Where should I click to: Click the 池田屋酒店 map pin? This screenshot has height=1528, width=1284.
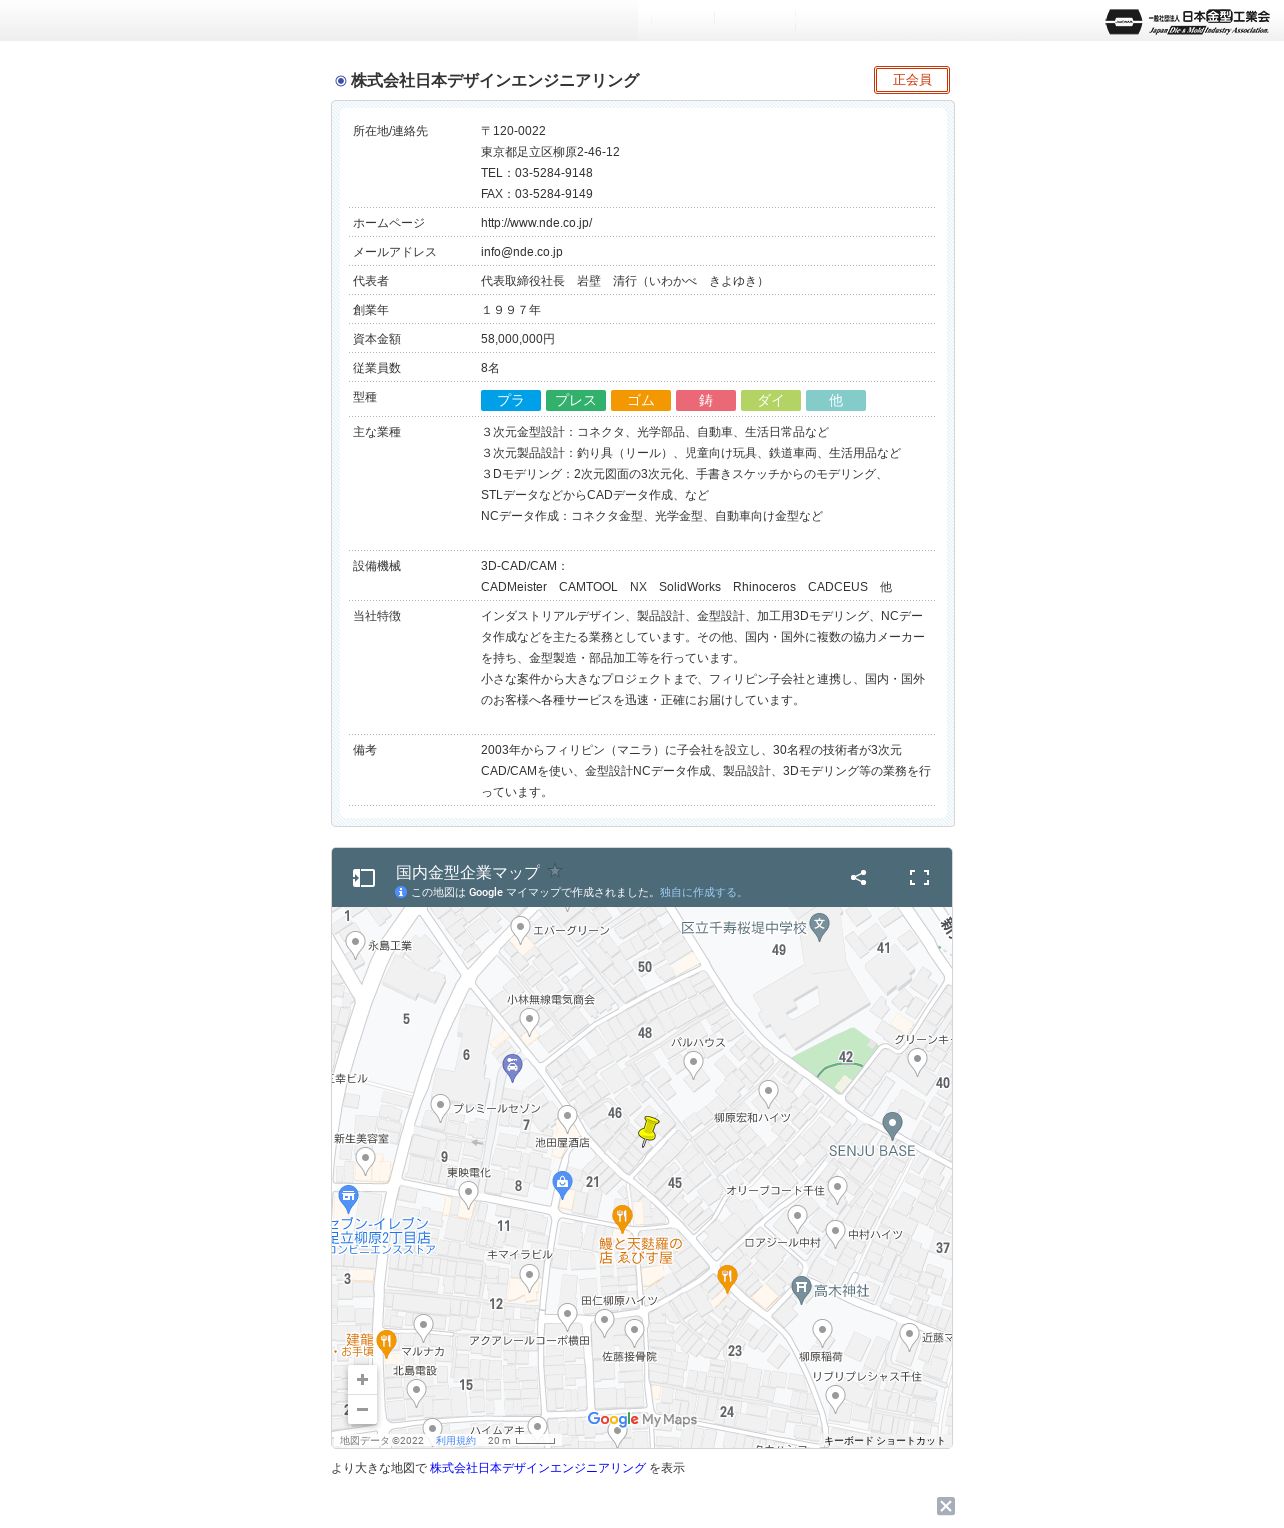click(x=567, y=1118)
